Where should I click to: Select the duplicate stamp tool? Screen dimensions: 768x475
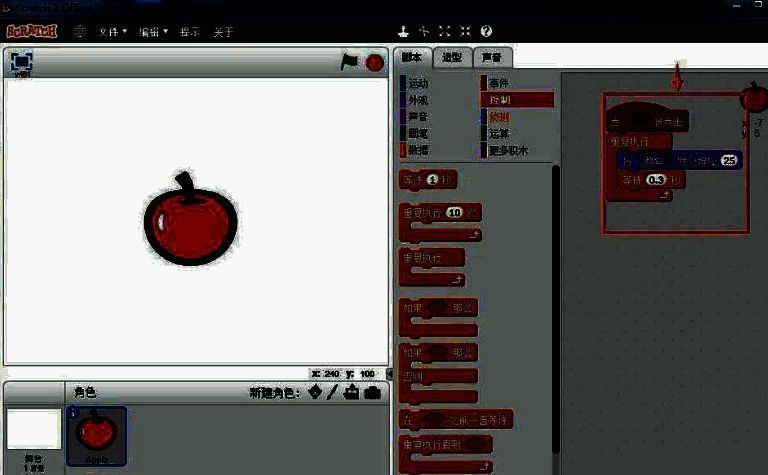403,32
